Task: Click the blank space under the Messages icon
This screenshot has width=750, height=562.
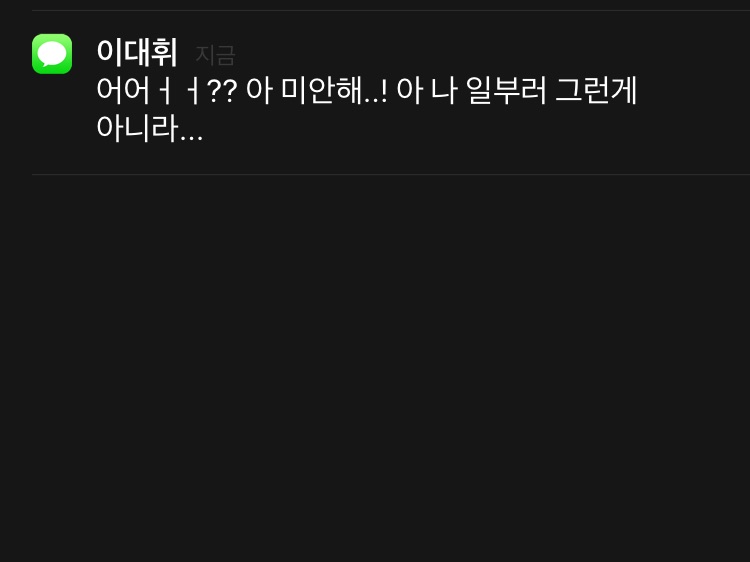Action: (52, 122)
